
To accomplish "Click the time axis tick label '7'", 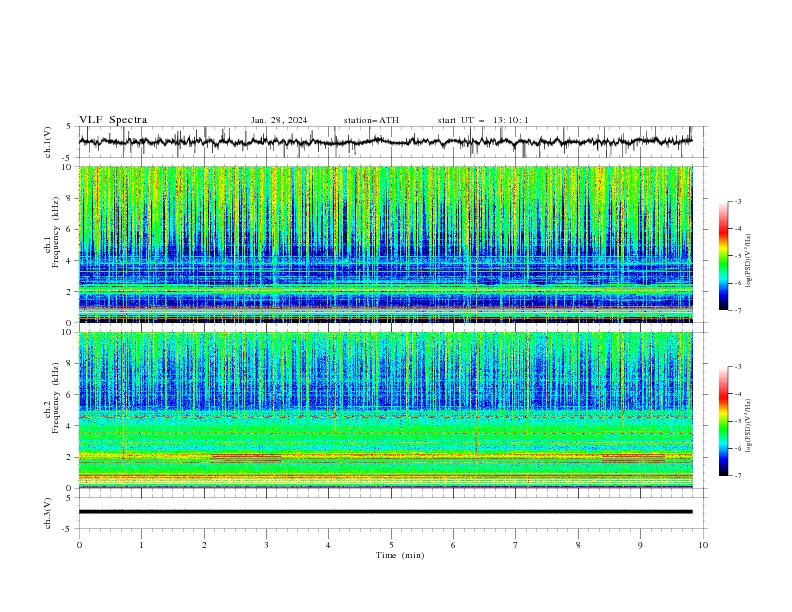I will pyautogui.click(x=516, y=545).
